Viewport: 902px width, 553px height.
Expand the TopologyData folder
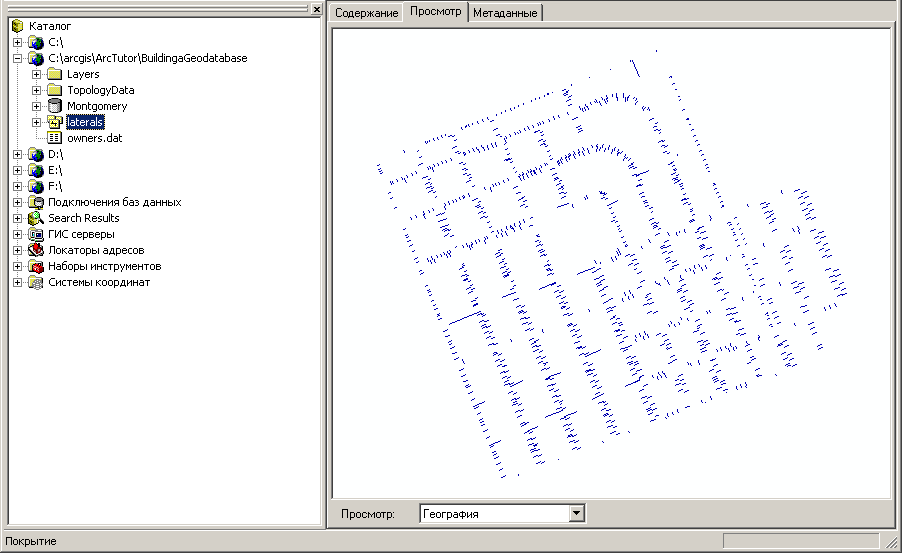pos(36,90)
